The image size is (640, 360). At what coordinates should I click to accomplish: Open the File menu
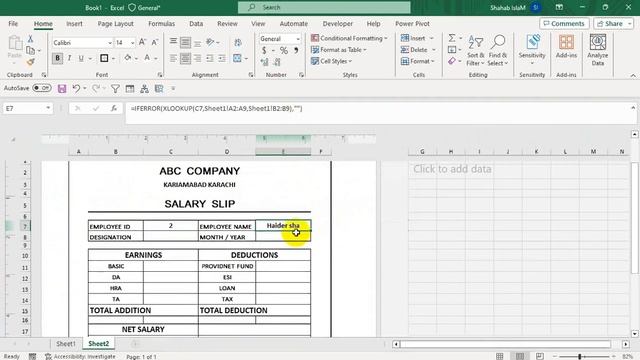(13, 24)
